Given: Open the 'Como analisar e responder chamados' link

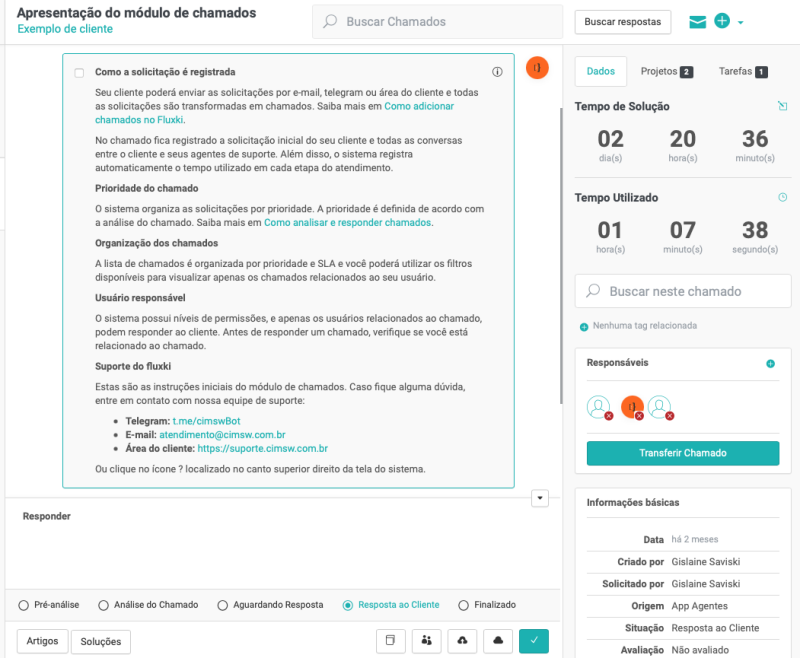Looking at the screenshot, I should click(347, 222).
